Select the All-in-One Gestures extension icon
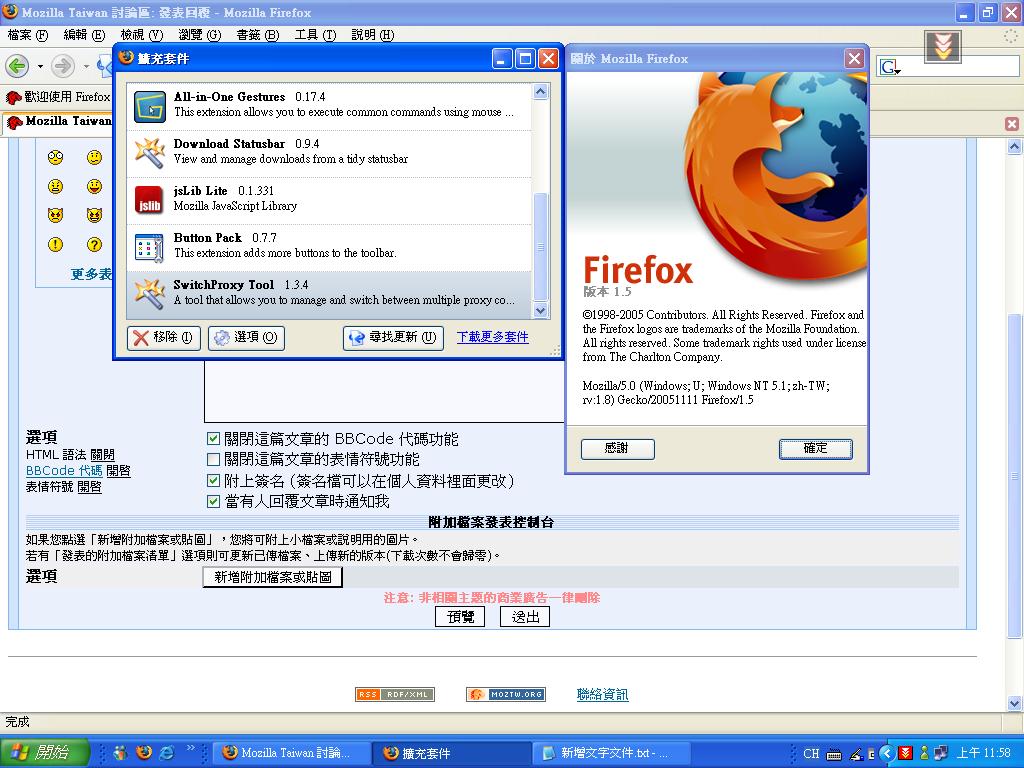 (150, 106)
